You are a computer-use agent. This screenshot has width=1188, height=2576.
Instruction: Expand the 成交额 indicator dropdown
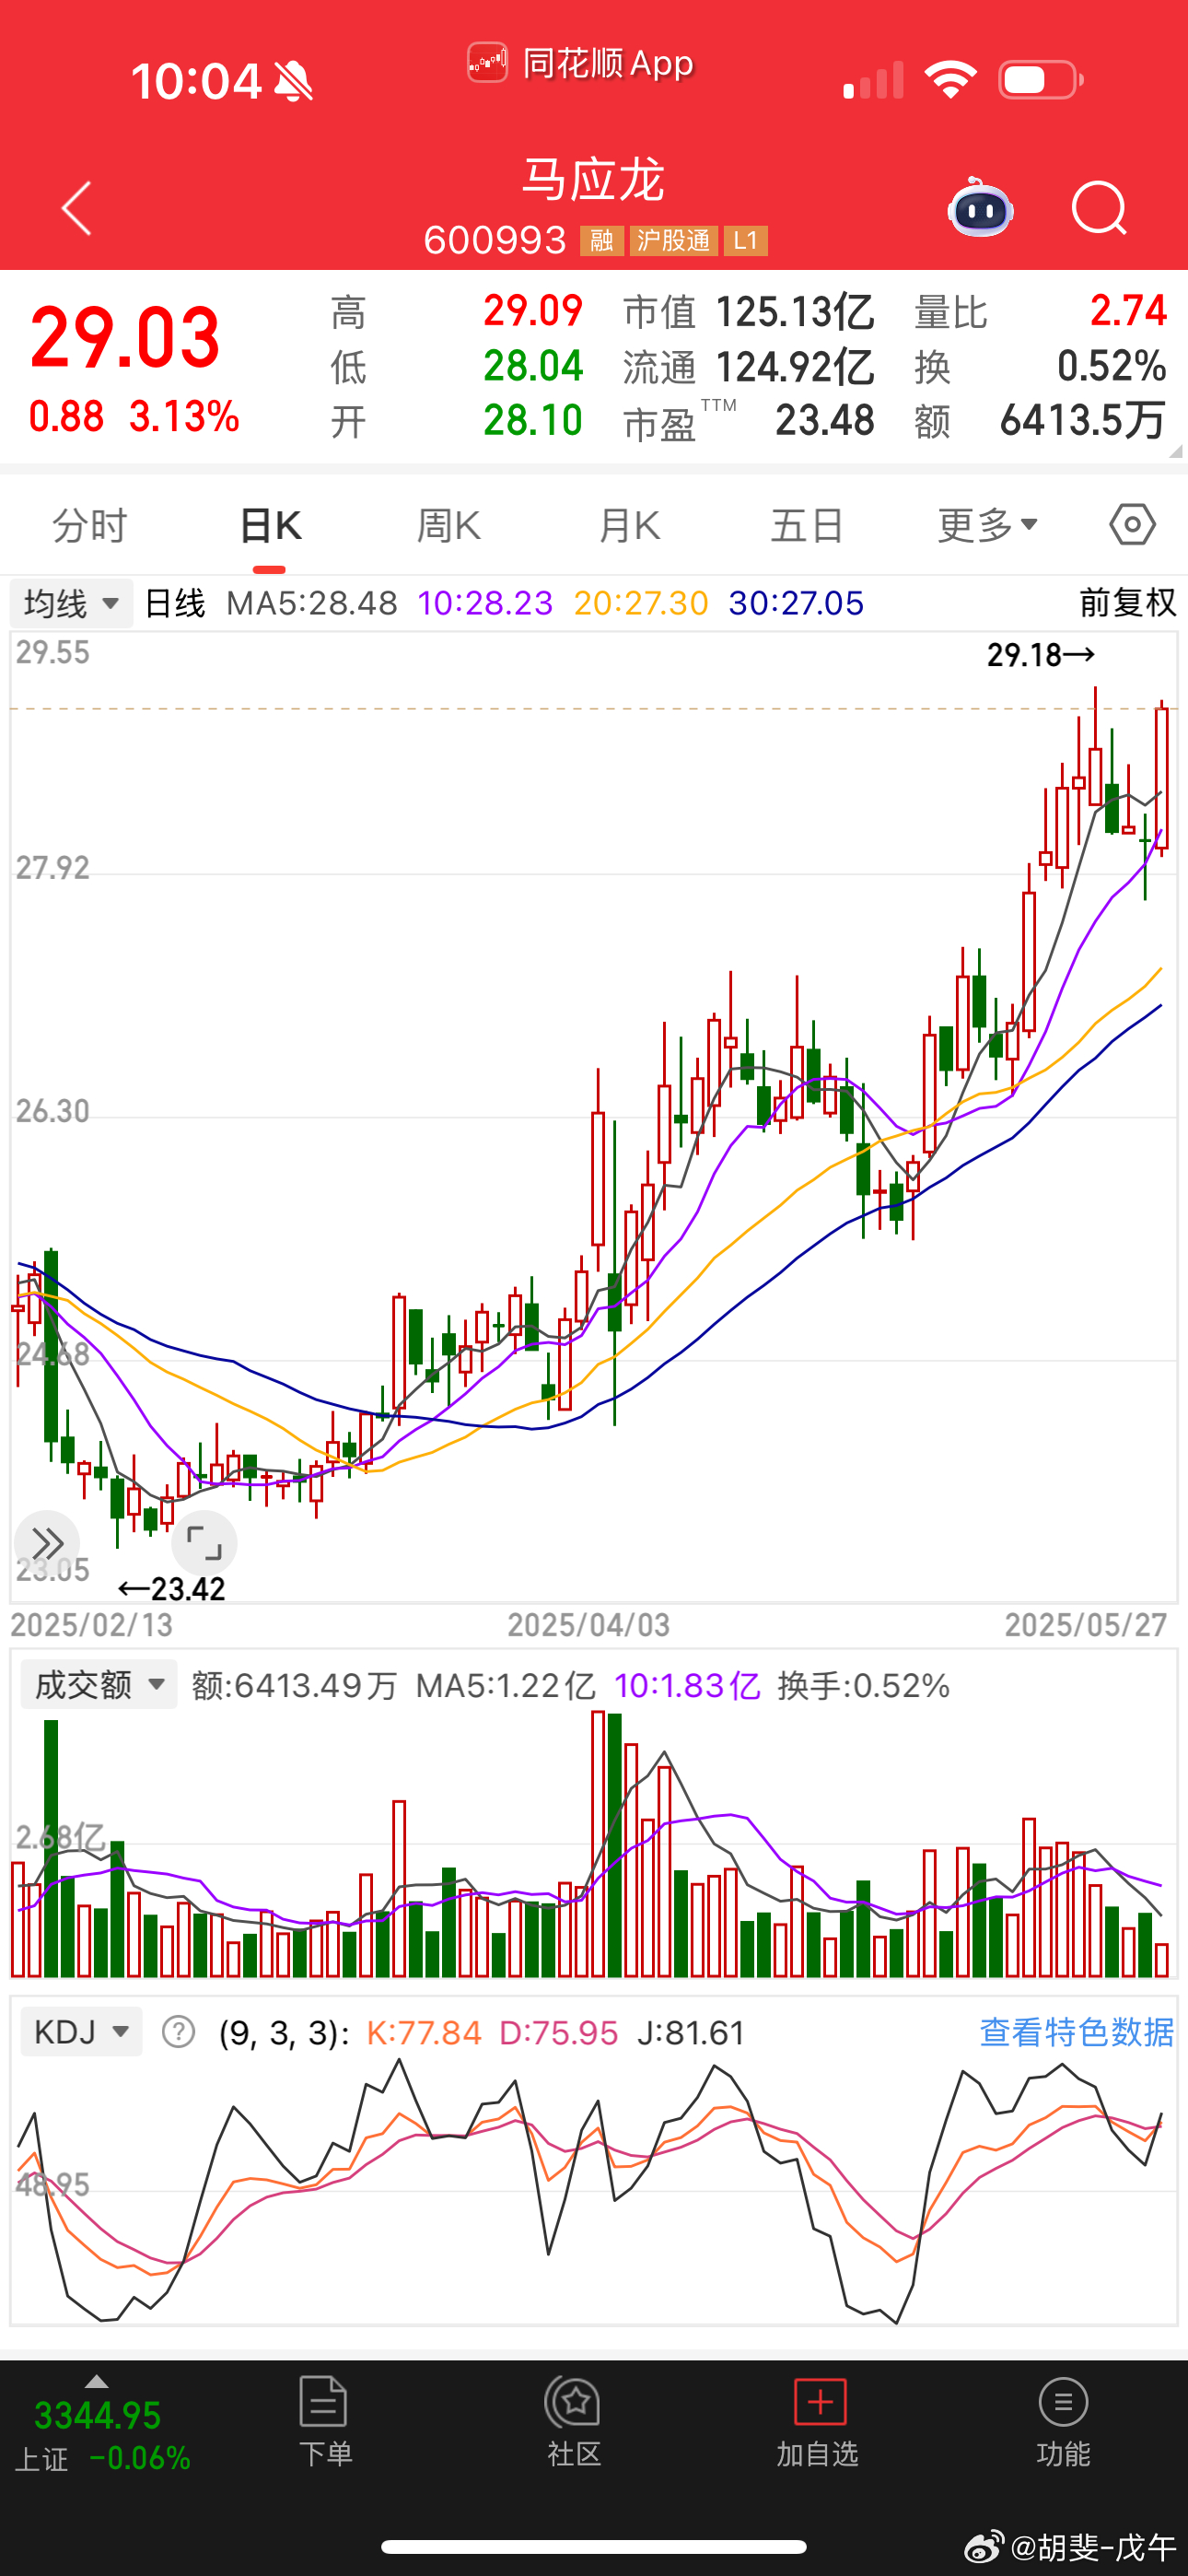[x=99, y=1685]
